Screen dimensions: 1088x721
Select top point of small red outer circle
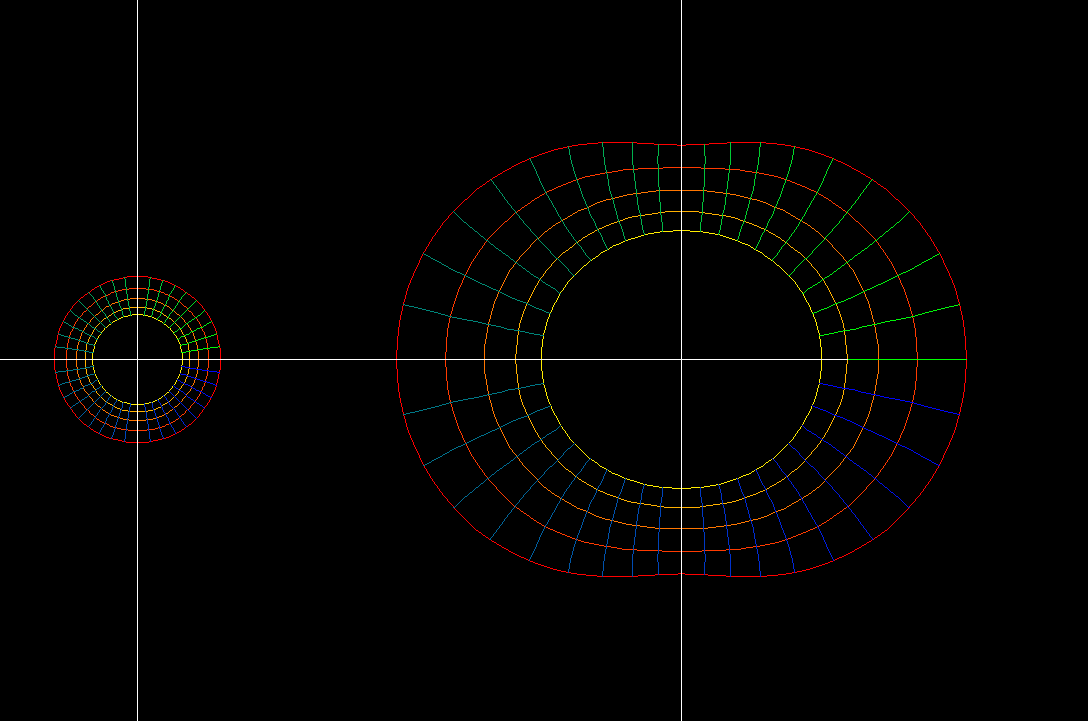tap(137, 276)
